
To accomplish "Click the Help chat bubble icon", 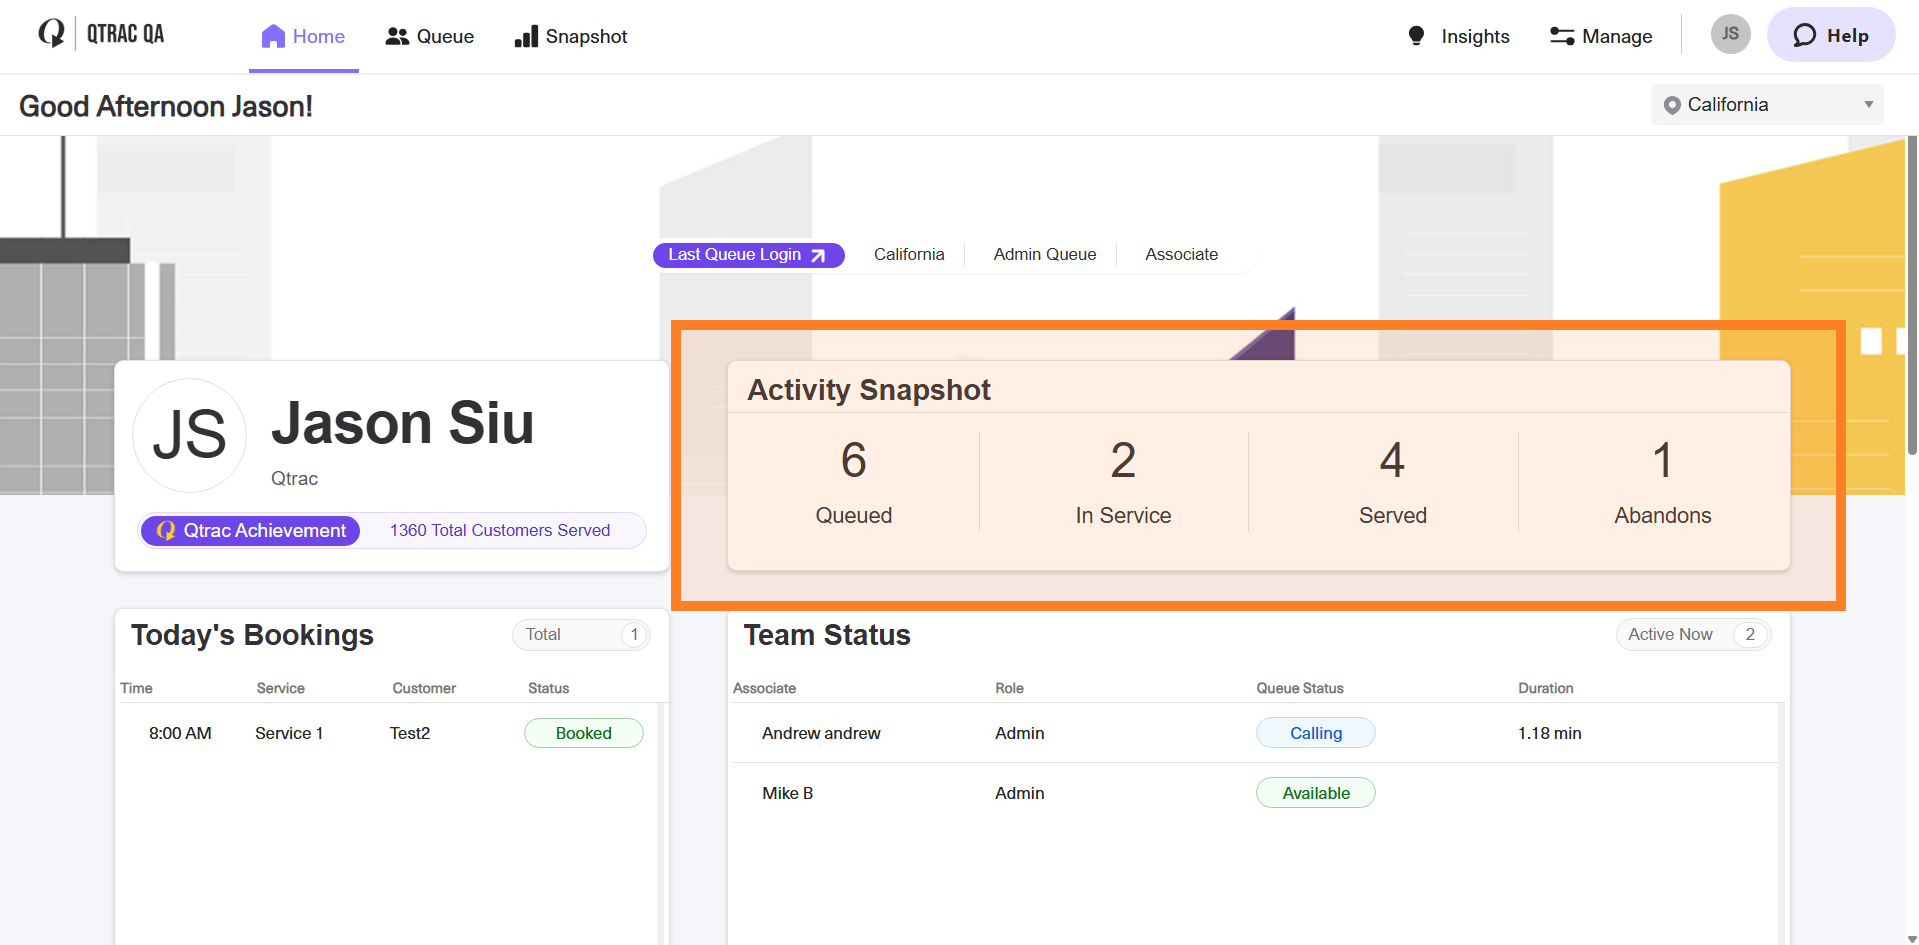I will point(1804,36).
